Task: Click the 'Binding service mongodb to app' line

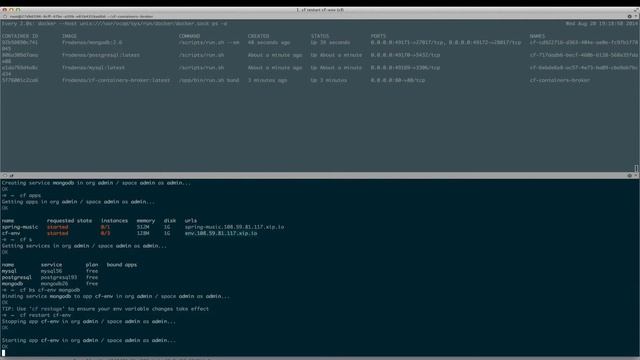Action: click(116, 296)
